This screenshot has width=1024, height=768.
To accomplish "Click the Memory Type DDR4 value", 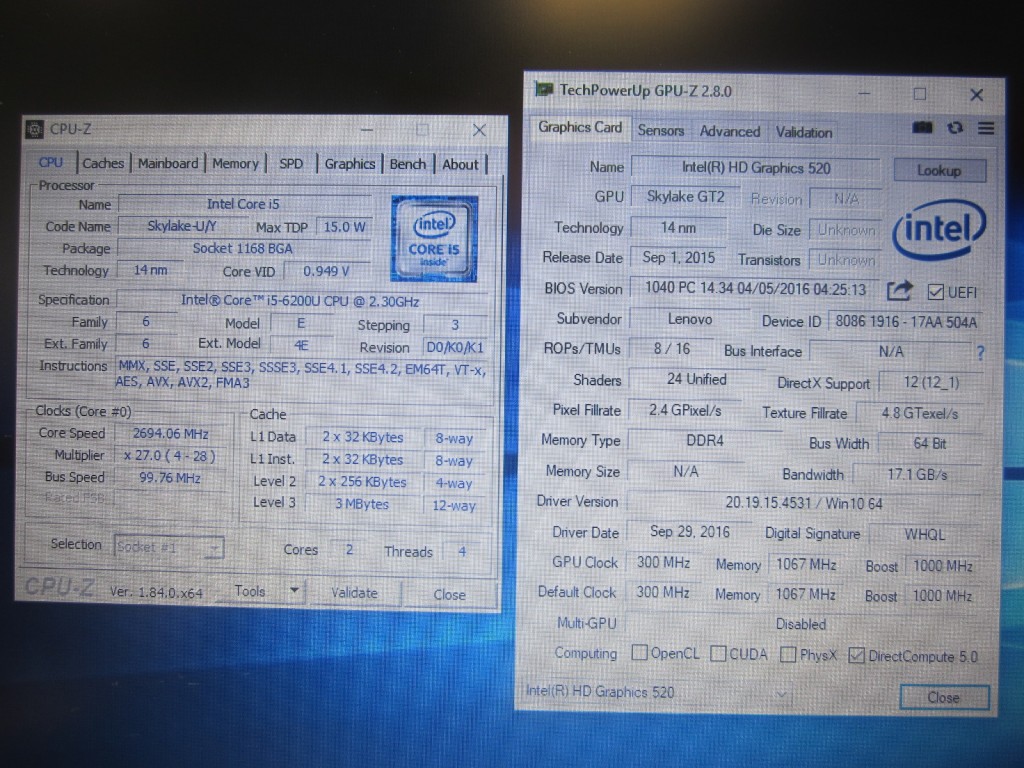I will coord(705,441).
